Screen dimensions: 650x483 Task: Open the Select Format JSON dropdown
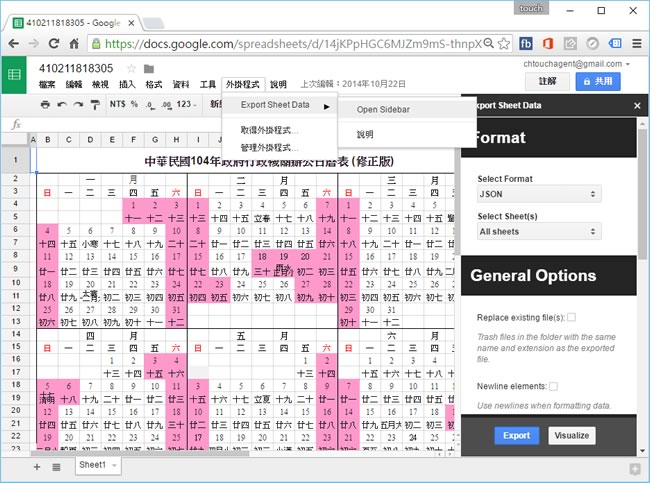[x=539, y=194]
